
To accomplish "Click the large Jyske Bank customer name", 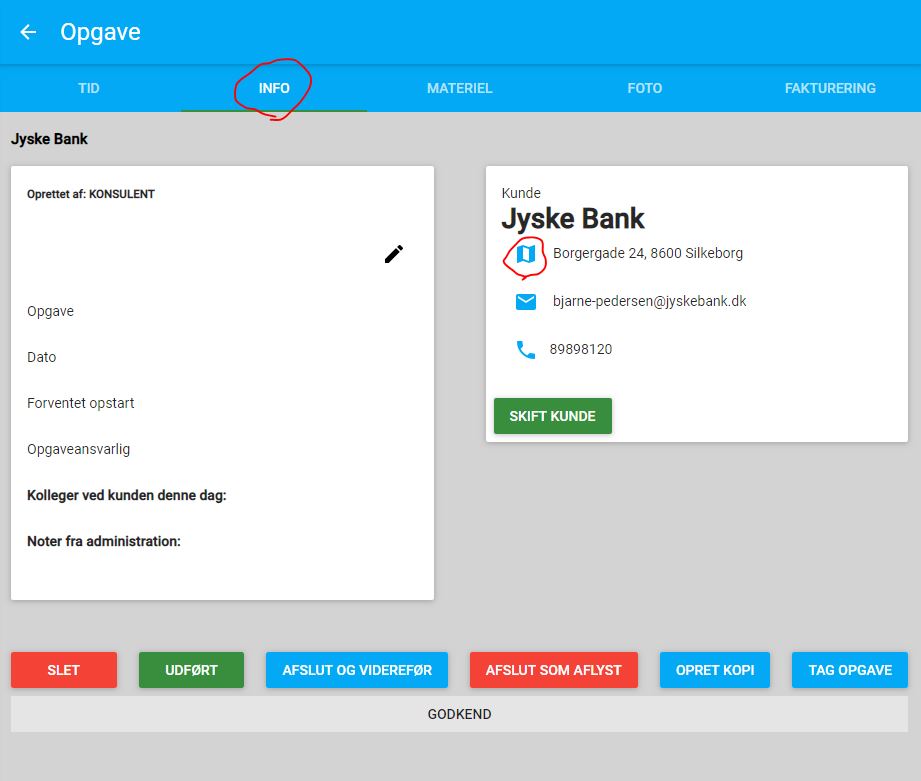I will (573, 218).
